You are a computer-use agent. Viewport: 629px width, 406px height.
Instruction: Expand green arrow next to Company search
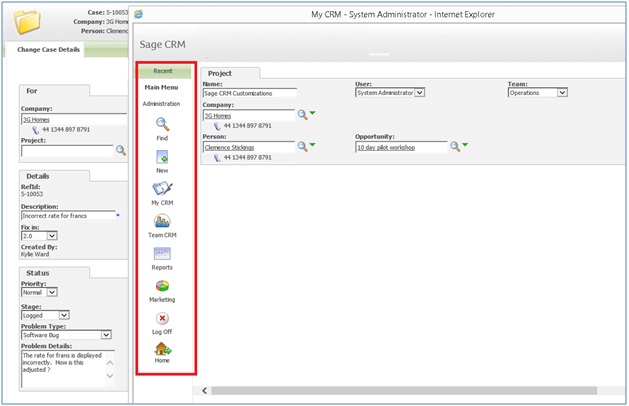coord(312,113)
